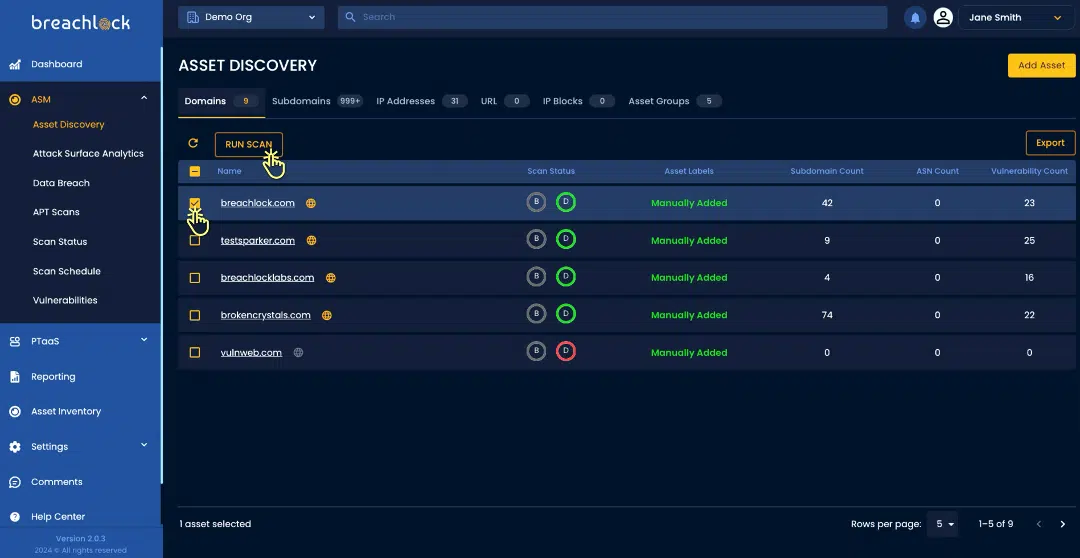Click the user avatar icon
Image resolution: width=1080 pixels, height=558 pixels.
pyautogui.click(x=943, y=18)
